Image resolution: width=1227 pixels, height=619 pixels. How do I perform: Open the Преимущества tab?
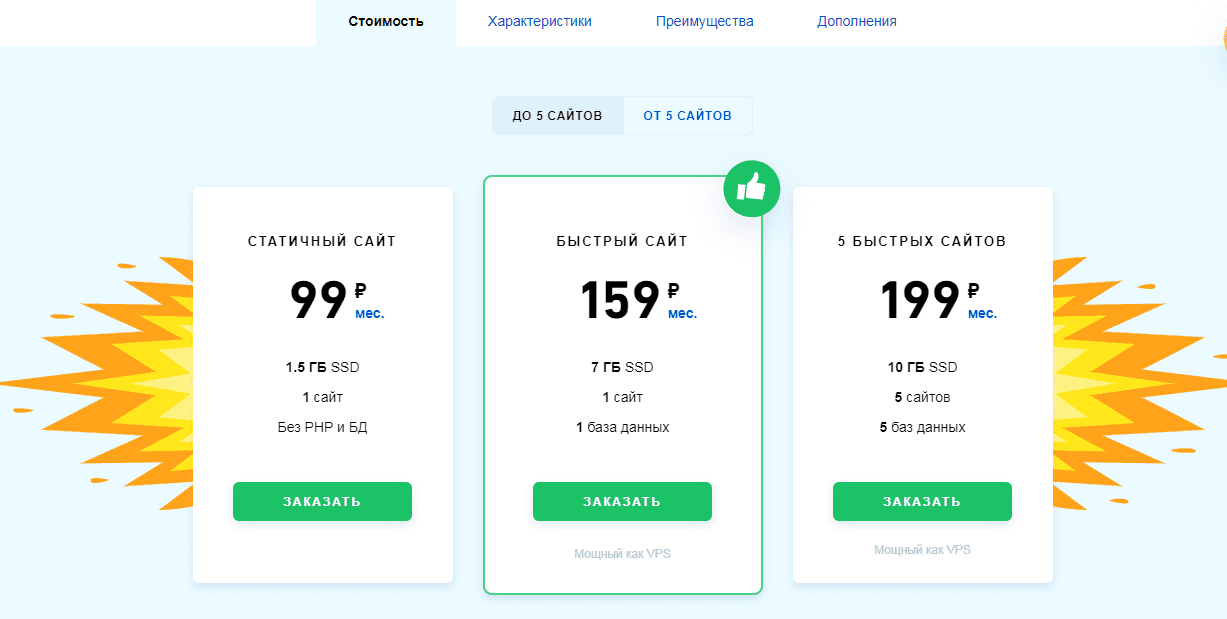[x=705, y=20]
